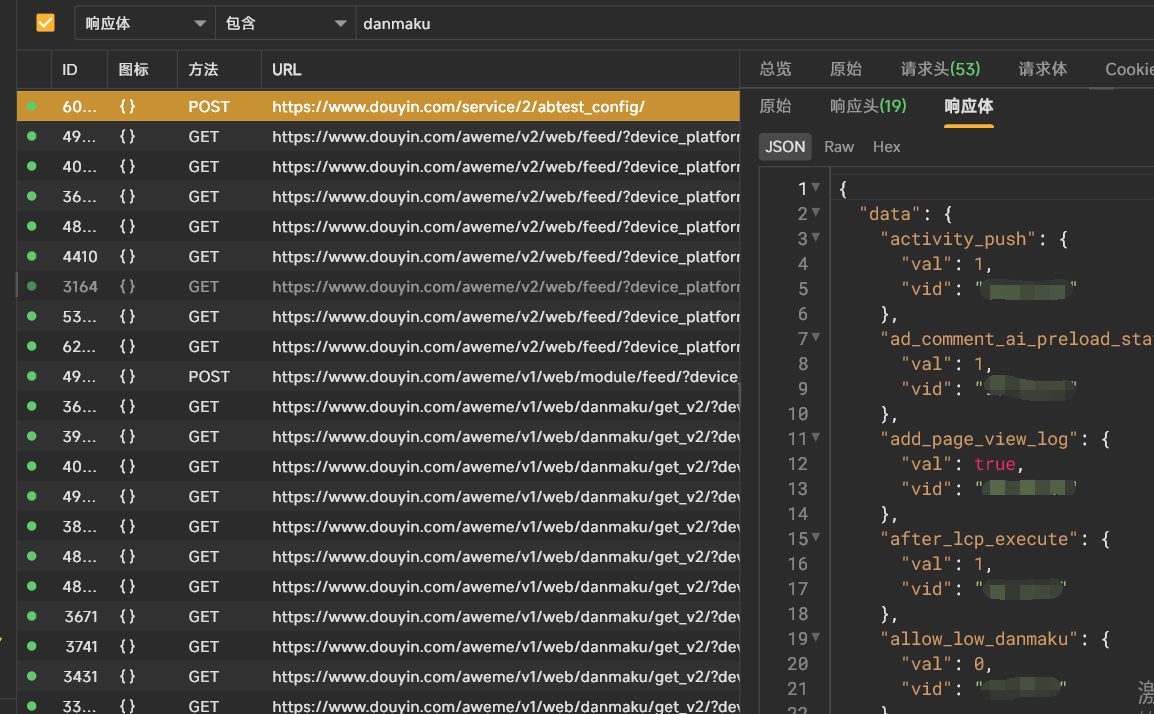This screenshot has width=1154, height=714.
Task: Click JSON icon in row ID 3164
Action: point(127,286)
